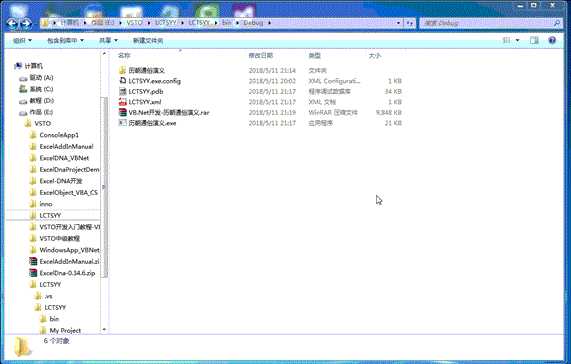Image resolution: width=571 pixels, height=364 pixels.
Task: Select the 历朝通俗演义 folder icon in file list
Action: [x=123, y=70]
